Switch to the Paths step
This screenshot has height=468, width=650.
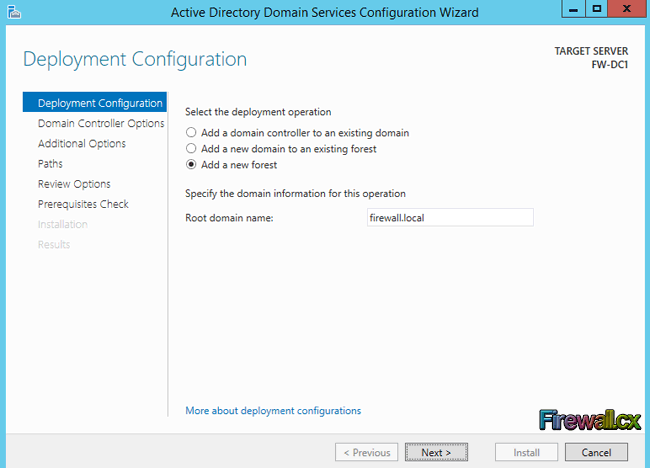[50, 164]
